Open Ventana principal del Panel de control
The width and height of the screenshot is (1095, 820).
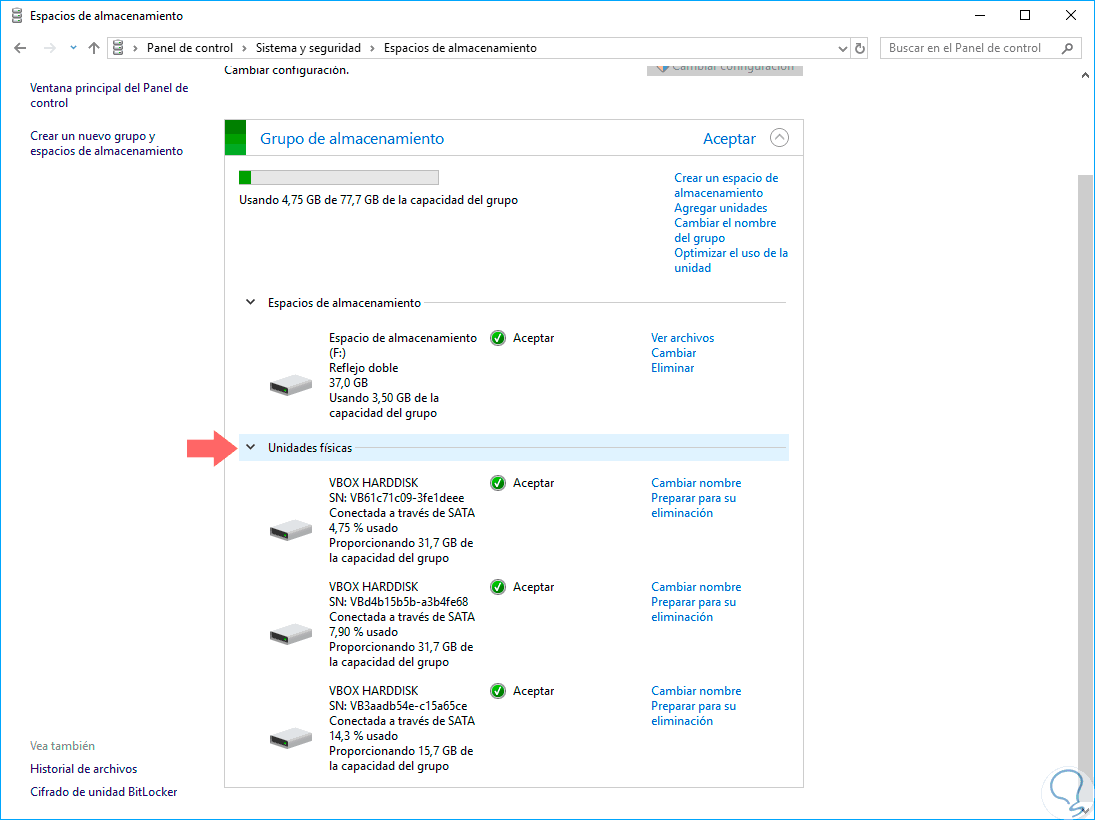click(x=109, y=96)
